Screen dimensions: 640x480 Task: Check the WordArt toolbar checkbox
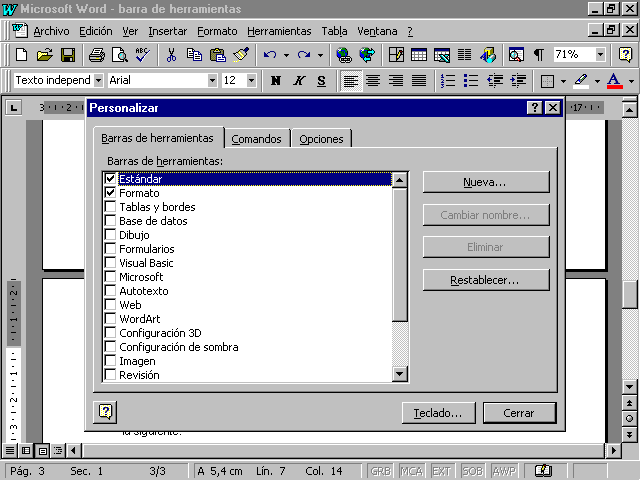(110, 318)
